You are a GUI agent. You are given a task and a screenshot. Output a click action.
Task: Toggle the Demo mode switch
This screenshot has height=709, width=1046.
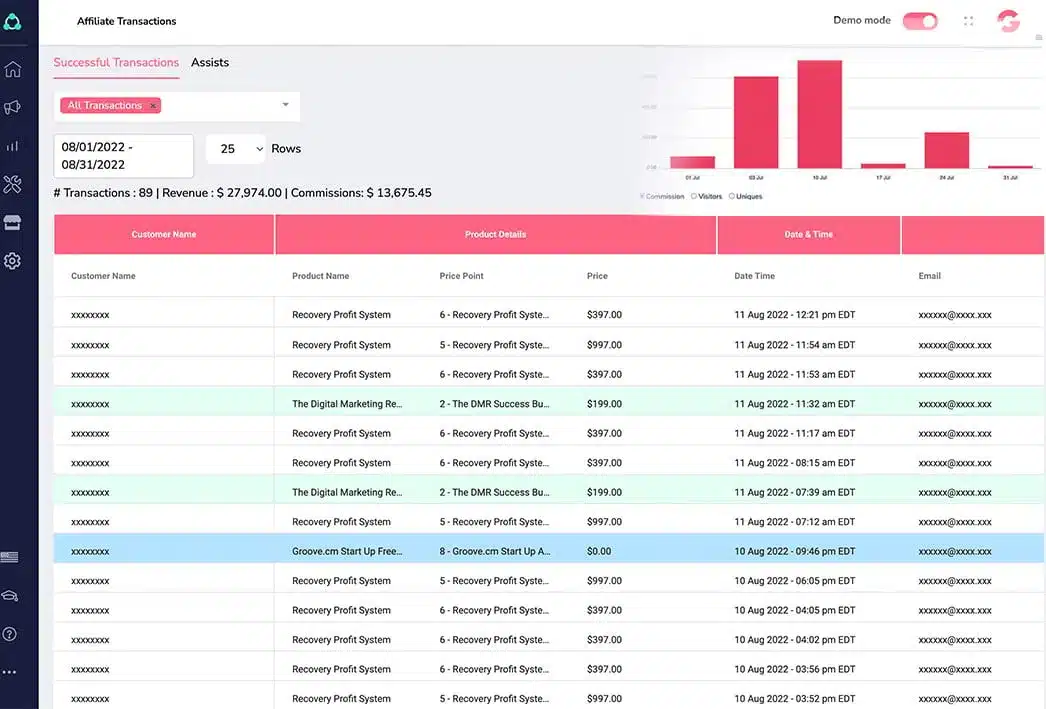point(920,21)
